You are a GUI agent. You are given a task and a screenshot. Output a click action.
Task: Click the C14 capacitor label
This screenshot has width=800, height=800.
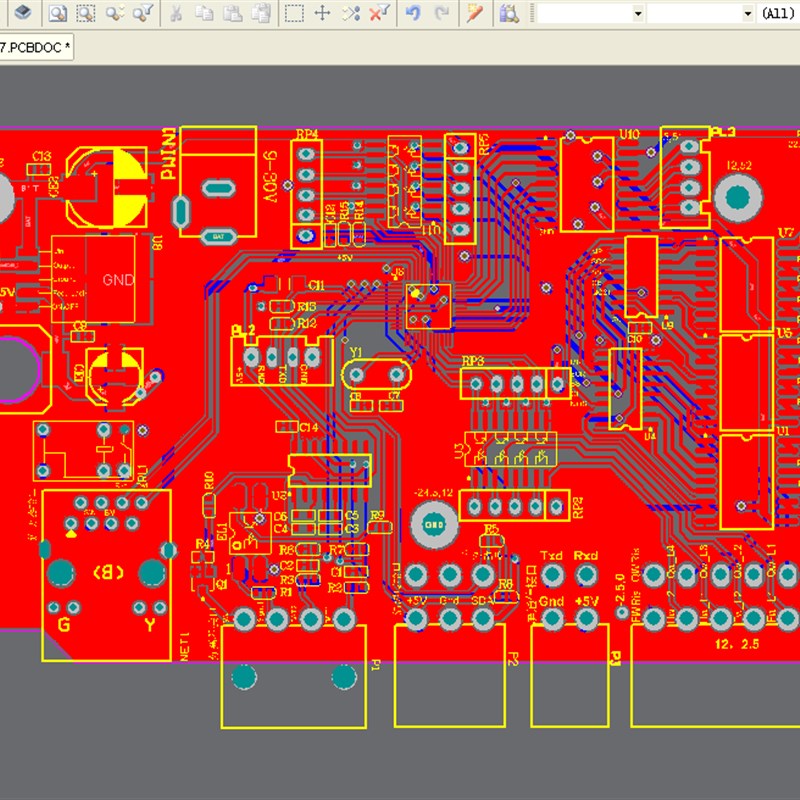[x=309, y=427]
